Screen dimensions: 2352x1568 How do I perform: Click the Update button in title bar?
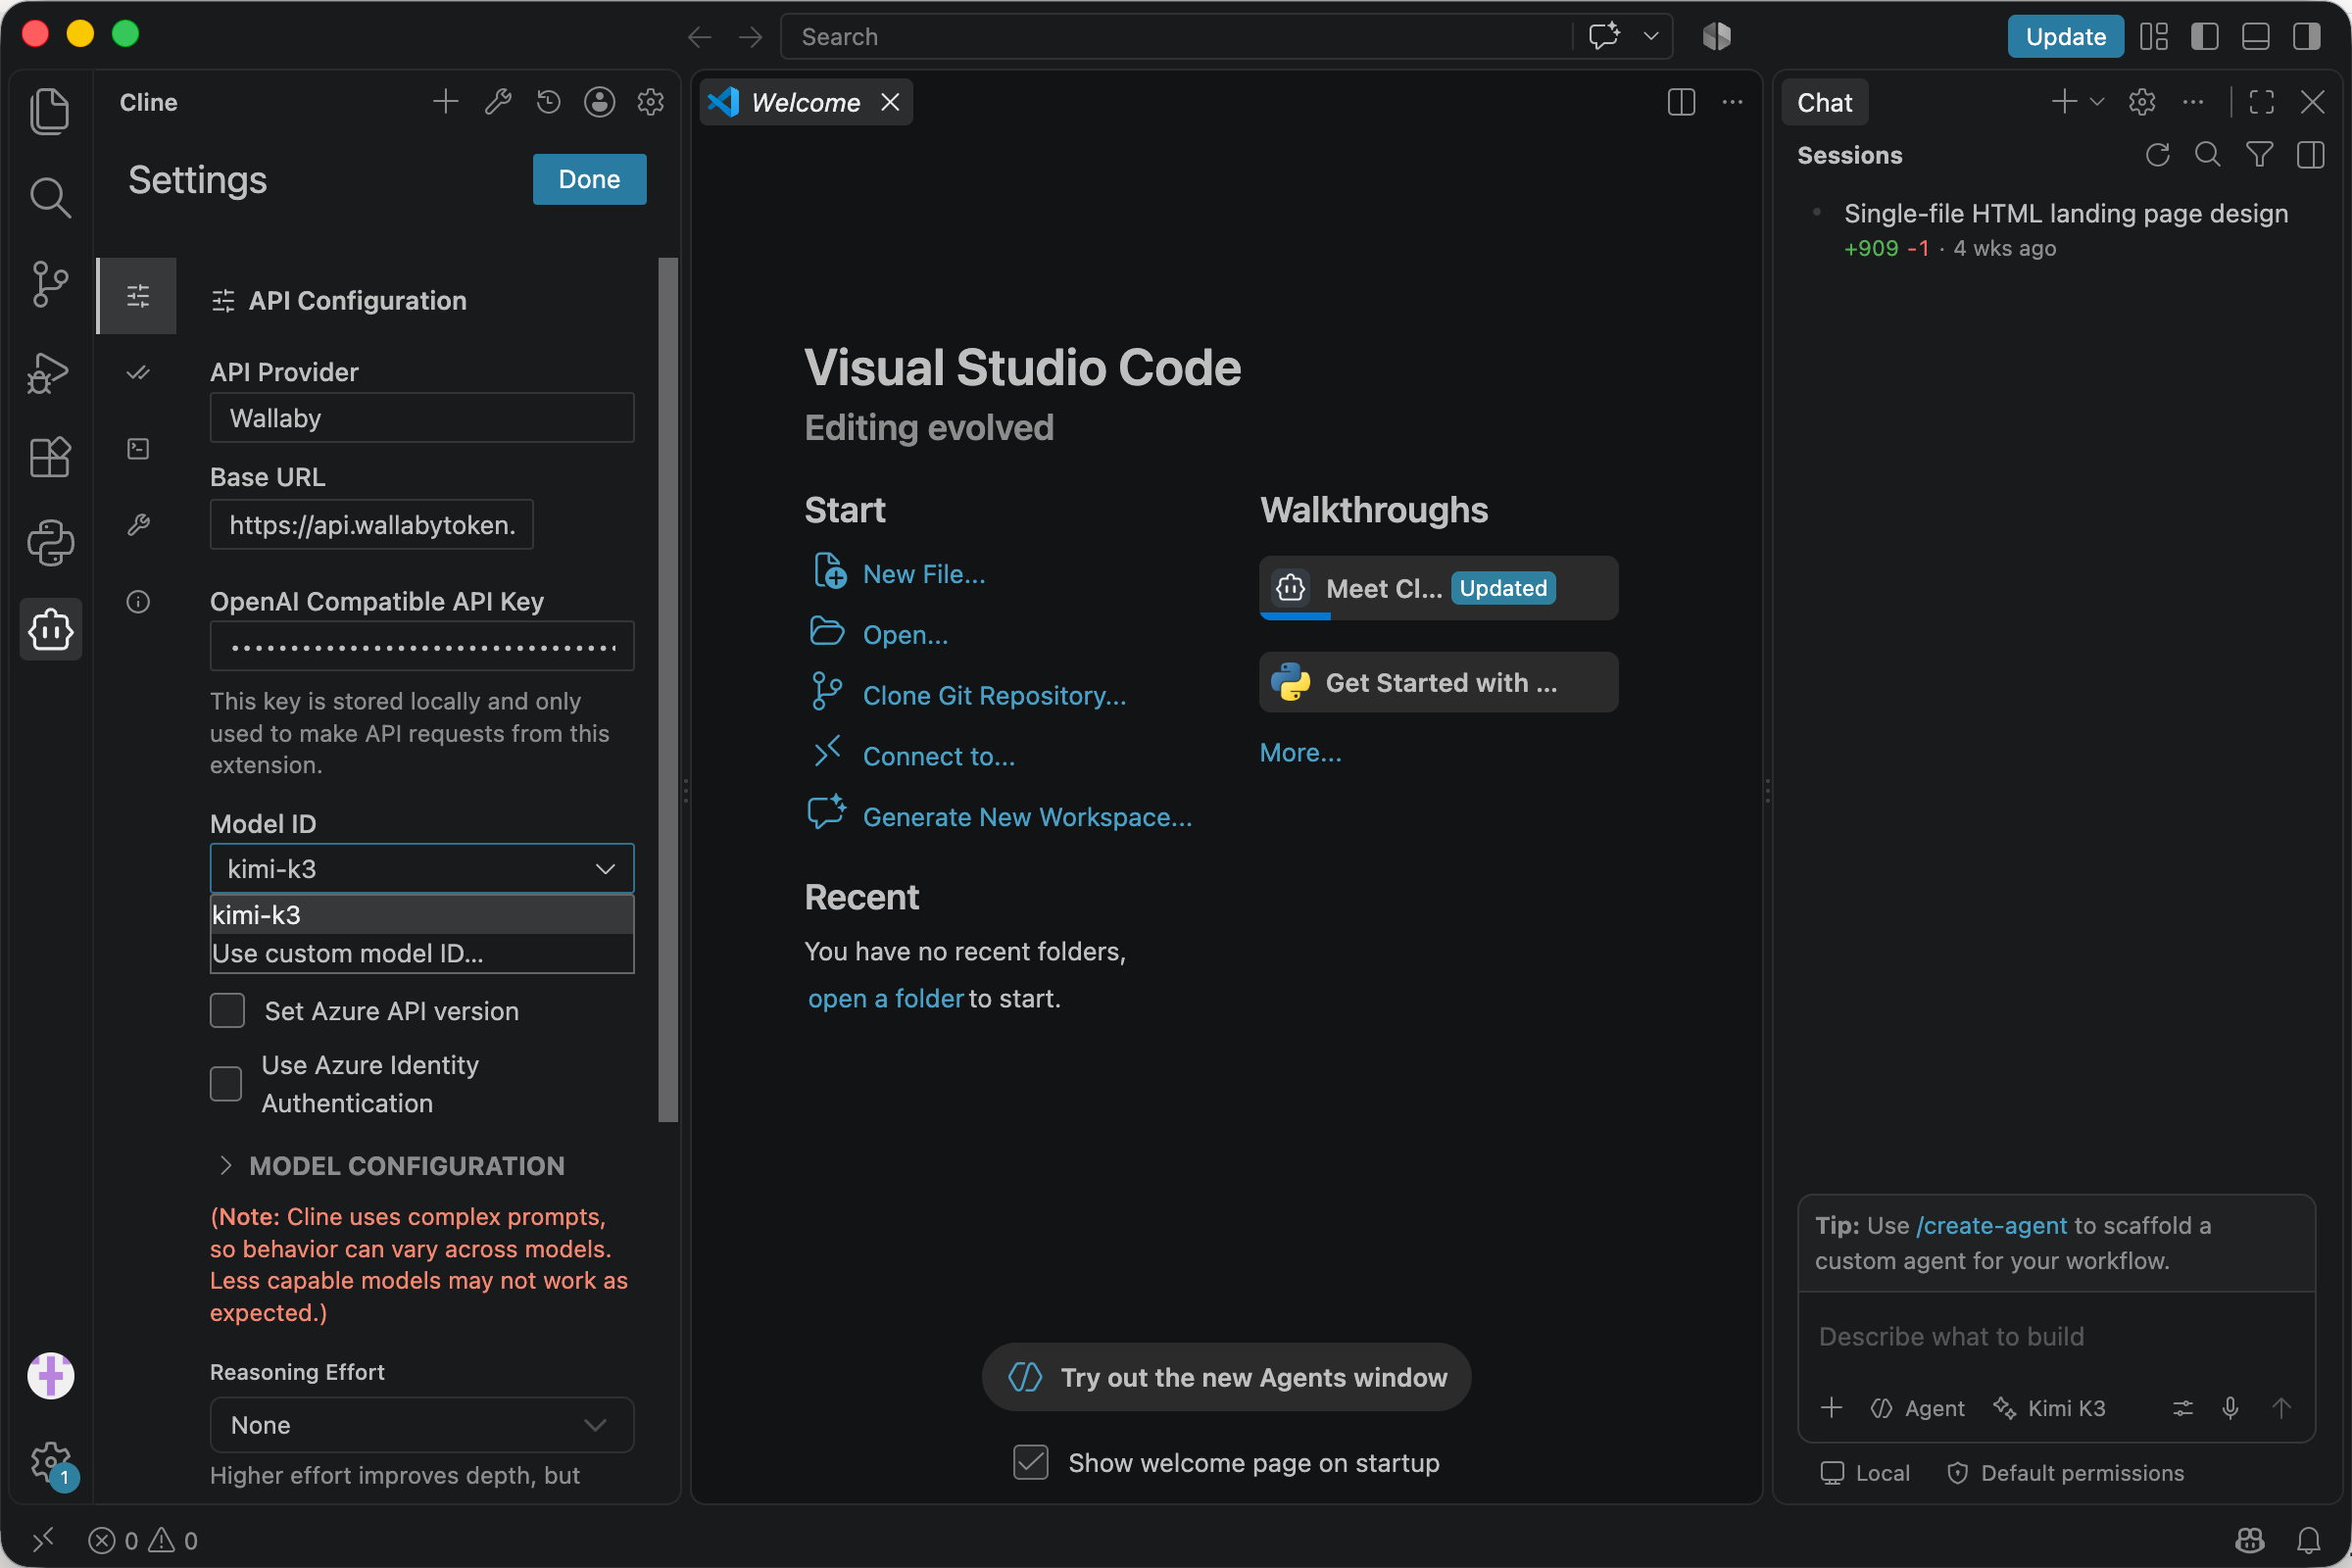[x=2065, y=37]
